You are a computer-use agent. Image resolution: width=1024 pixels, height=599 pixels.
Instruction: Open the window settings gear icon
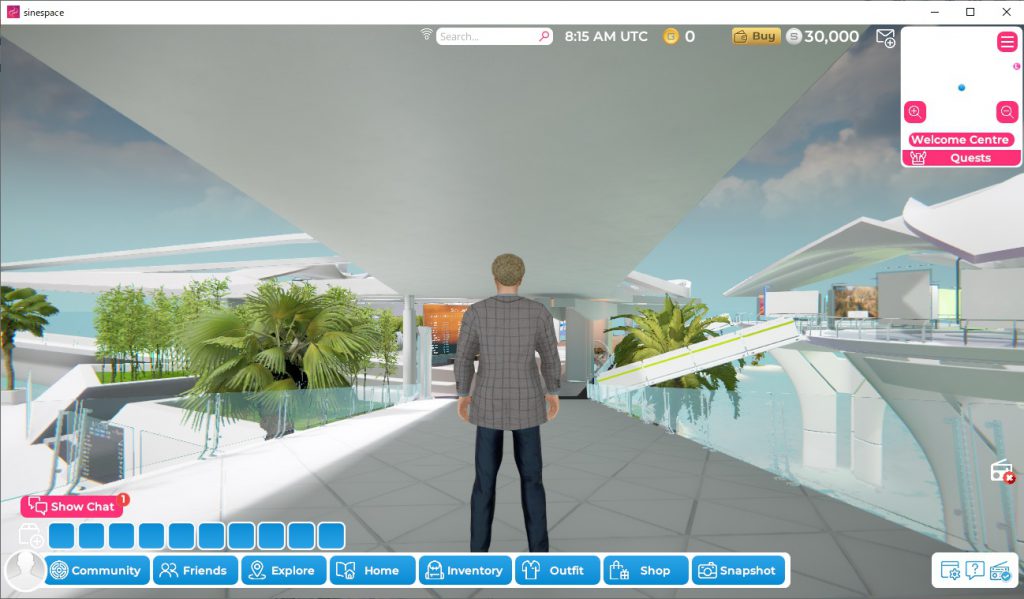(x=950, y=571)
